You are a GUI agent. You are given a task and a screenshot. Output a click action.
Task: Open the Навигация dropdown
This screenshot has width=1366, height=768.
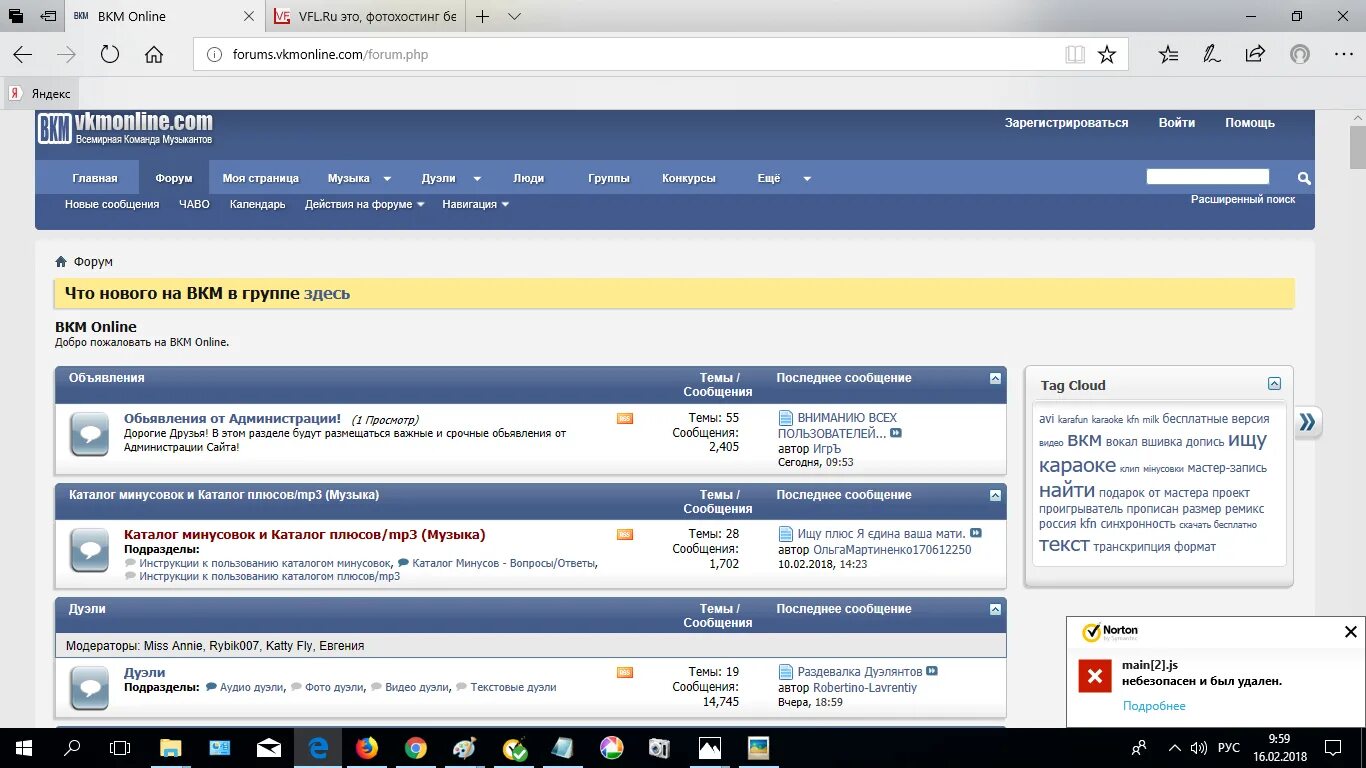475,204
